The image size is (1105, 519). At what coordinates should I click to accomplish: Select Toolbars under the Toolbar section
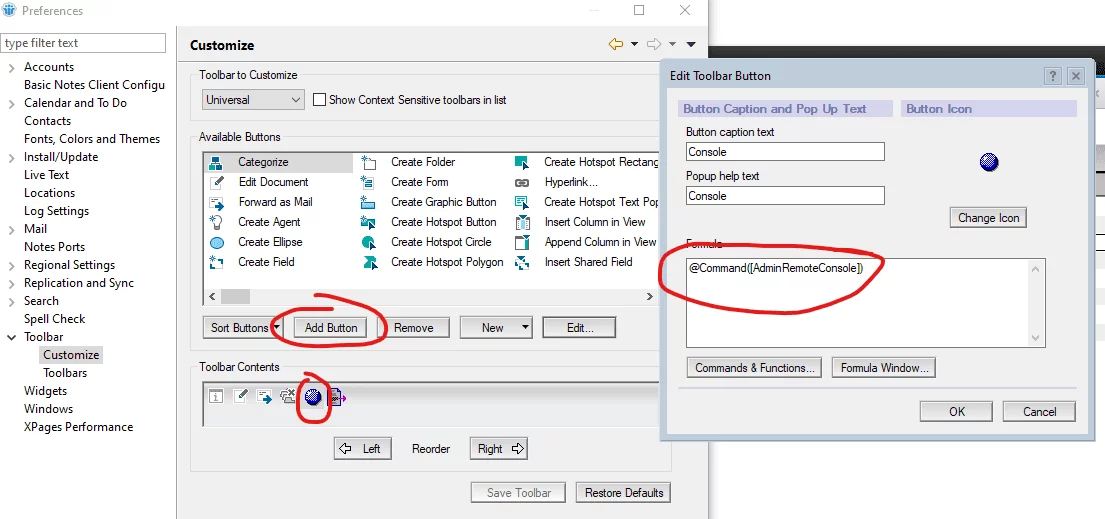point(65,373)
